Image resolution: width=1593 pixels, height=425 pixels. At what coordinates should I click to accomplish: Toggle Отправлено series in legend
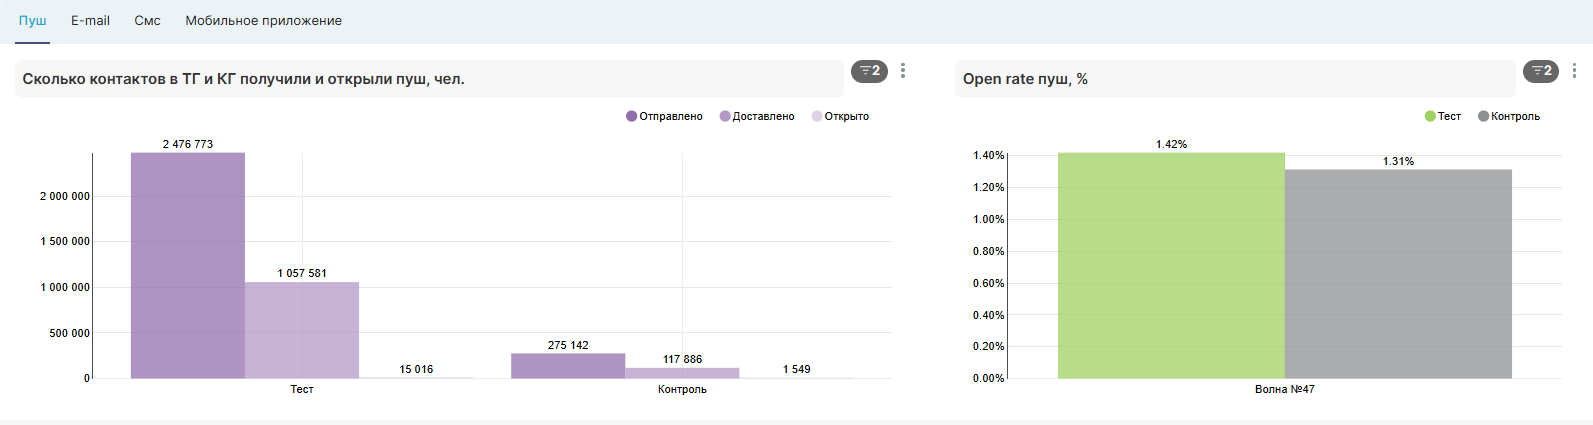point(664,117)
